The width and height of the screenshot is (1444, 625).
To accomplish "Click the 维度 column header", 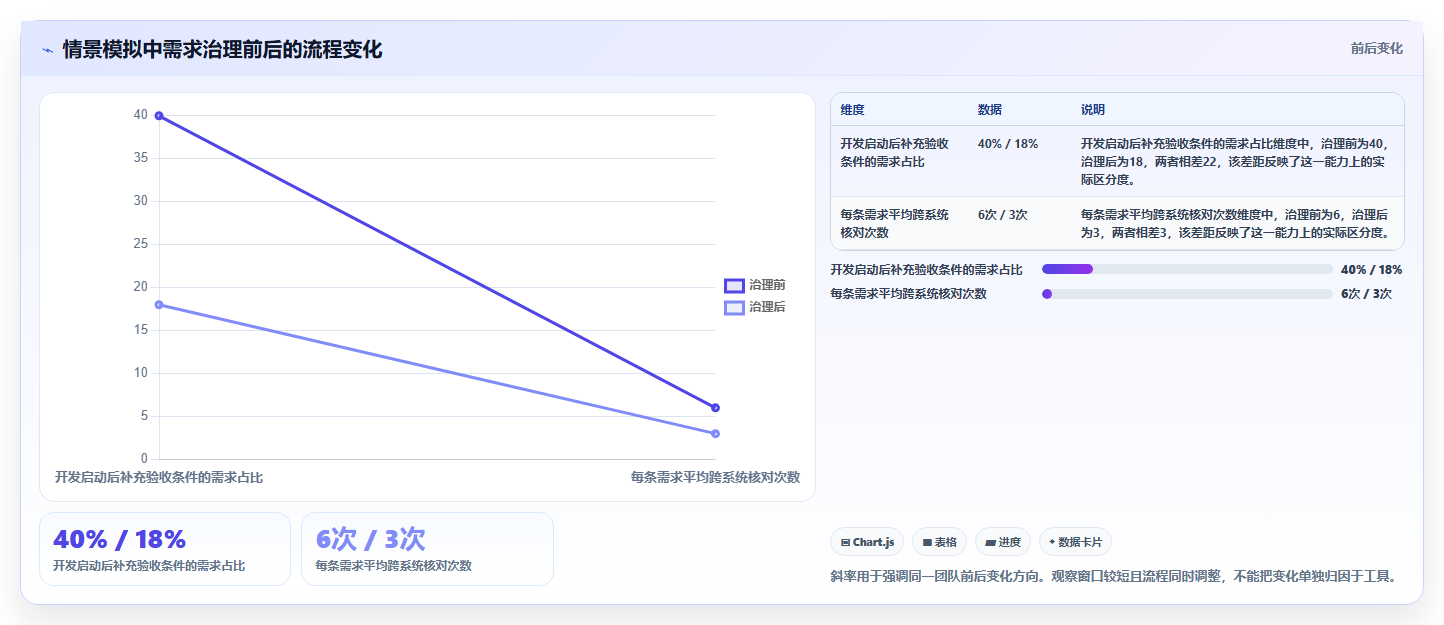I will (853, 110).
